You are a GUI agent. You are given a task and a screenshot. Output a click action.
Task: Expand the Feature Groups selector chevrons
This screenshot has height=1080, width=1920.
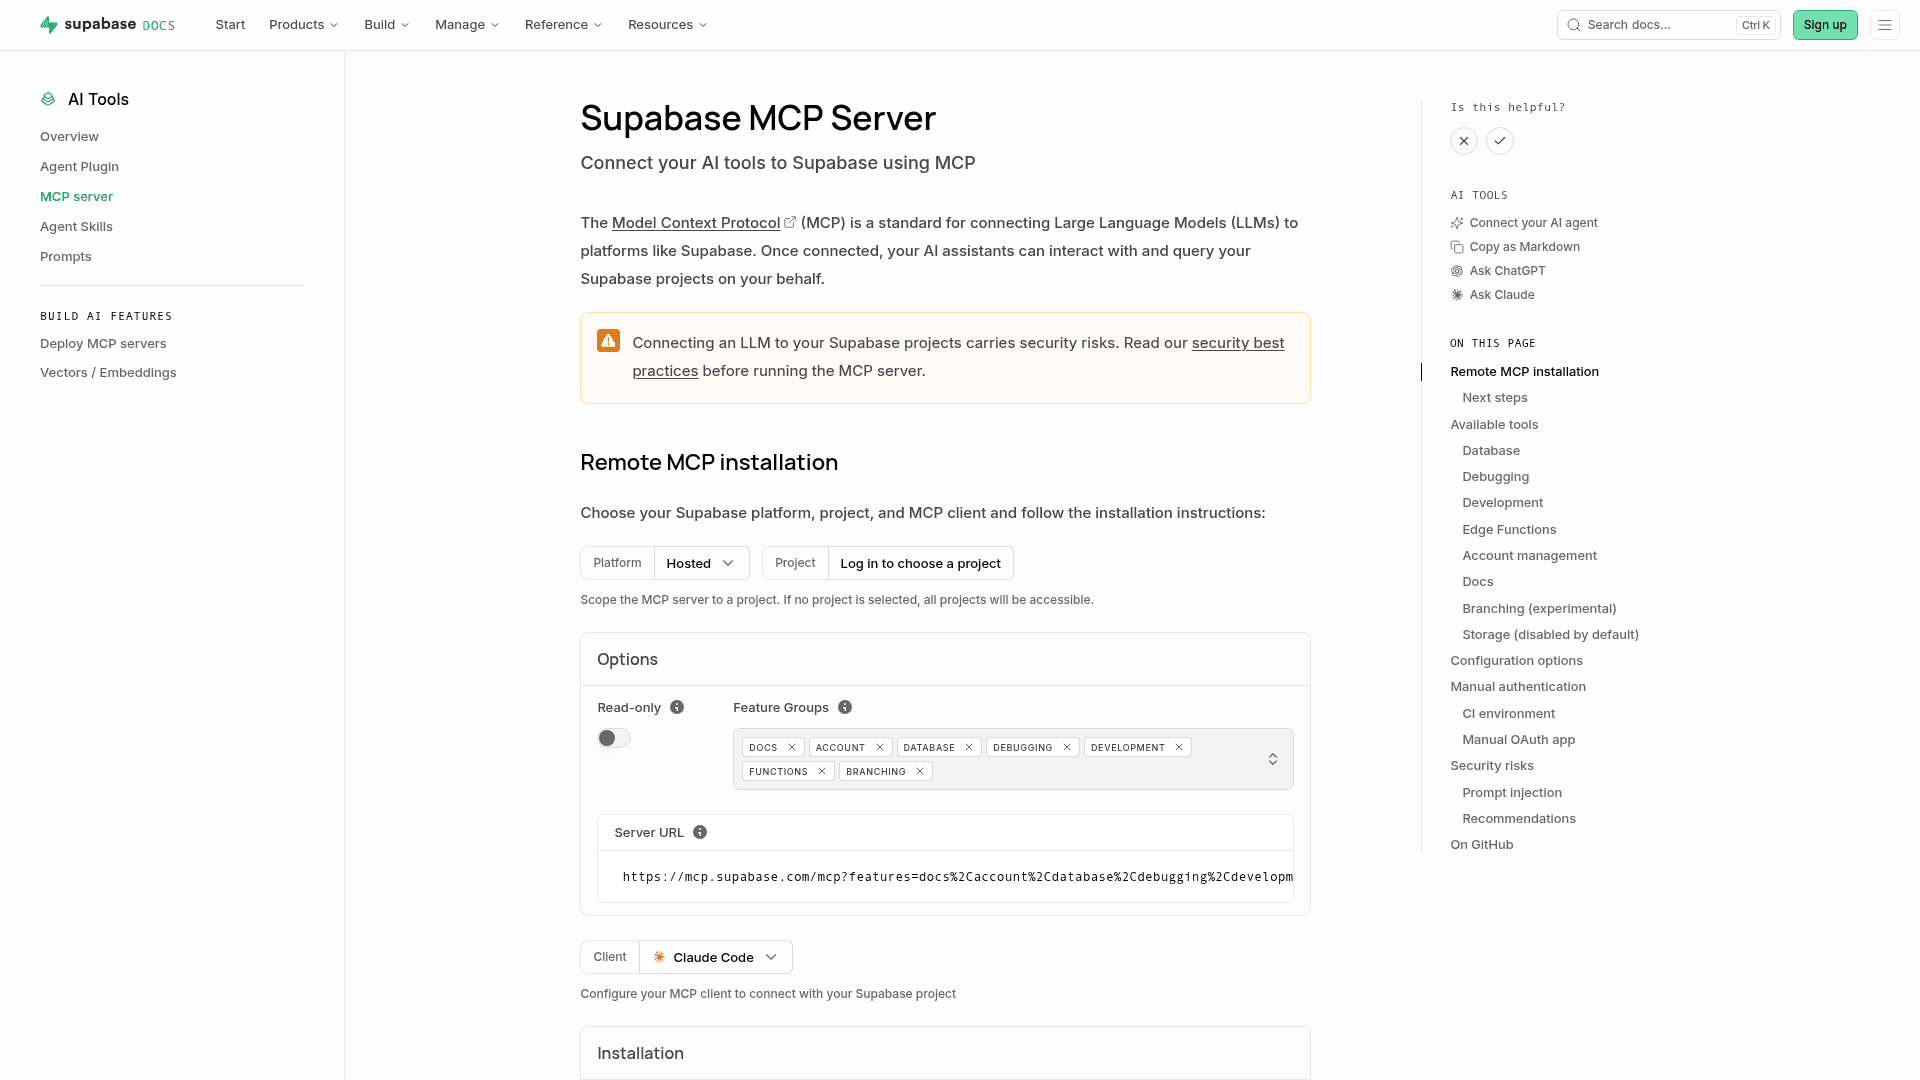pyautogui.click(x=1273, y=759)
